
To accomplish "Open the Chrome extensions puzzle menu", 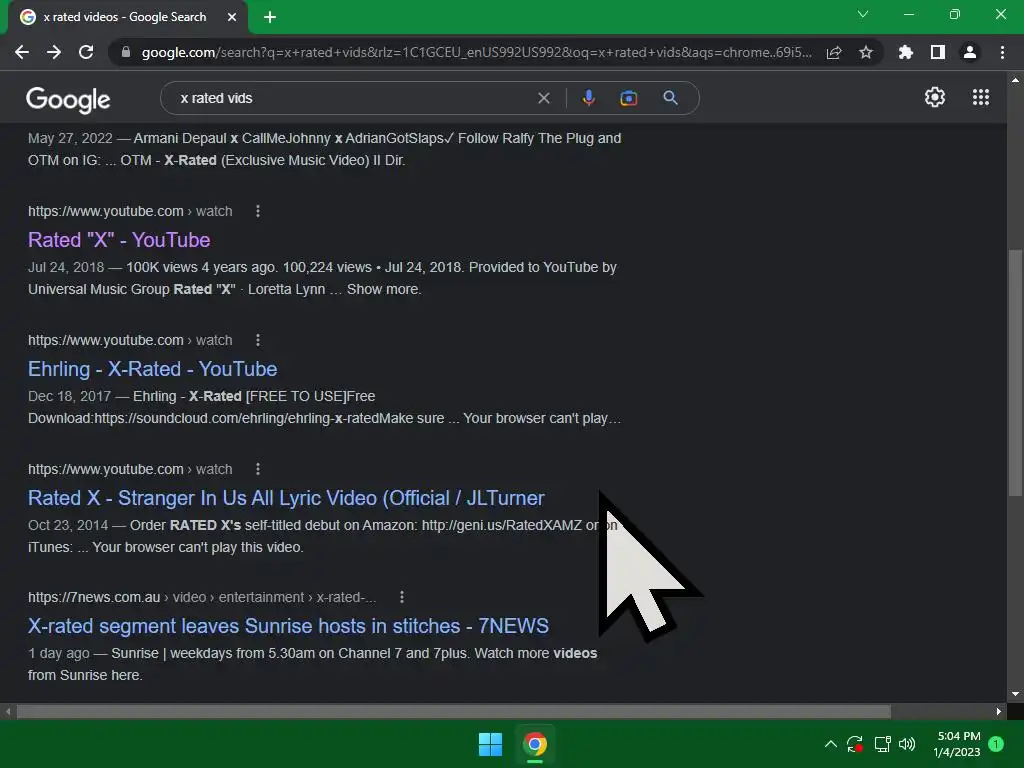I will click(x=906, y=52).
